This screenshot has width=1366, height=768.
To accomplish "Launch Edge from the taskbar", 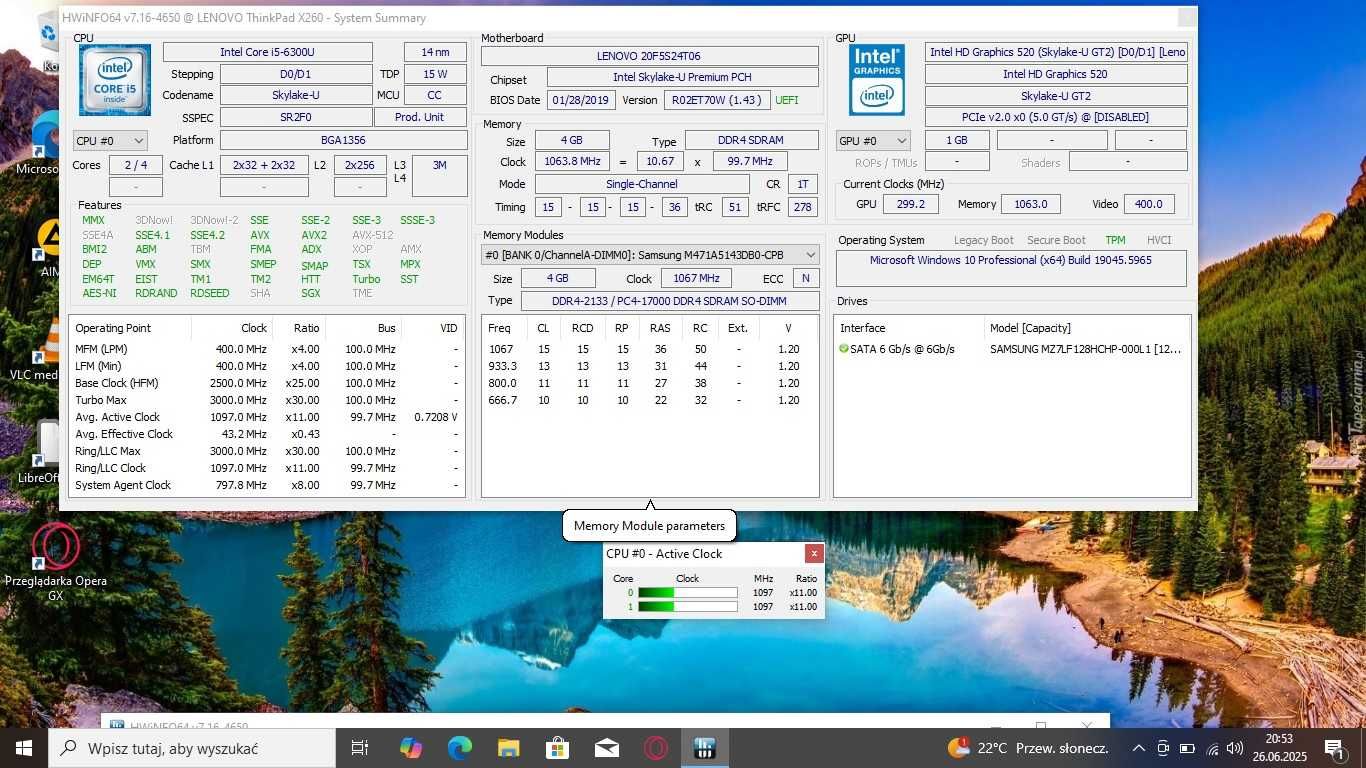I will tap(459, 748).
